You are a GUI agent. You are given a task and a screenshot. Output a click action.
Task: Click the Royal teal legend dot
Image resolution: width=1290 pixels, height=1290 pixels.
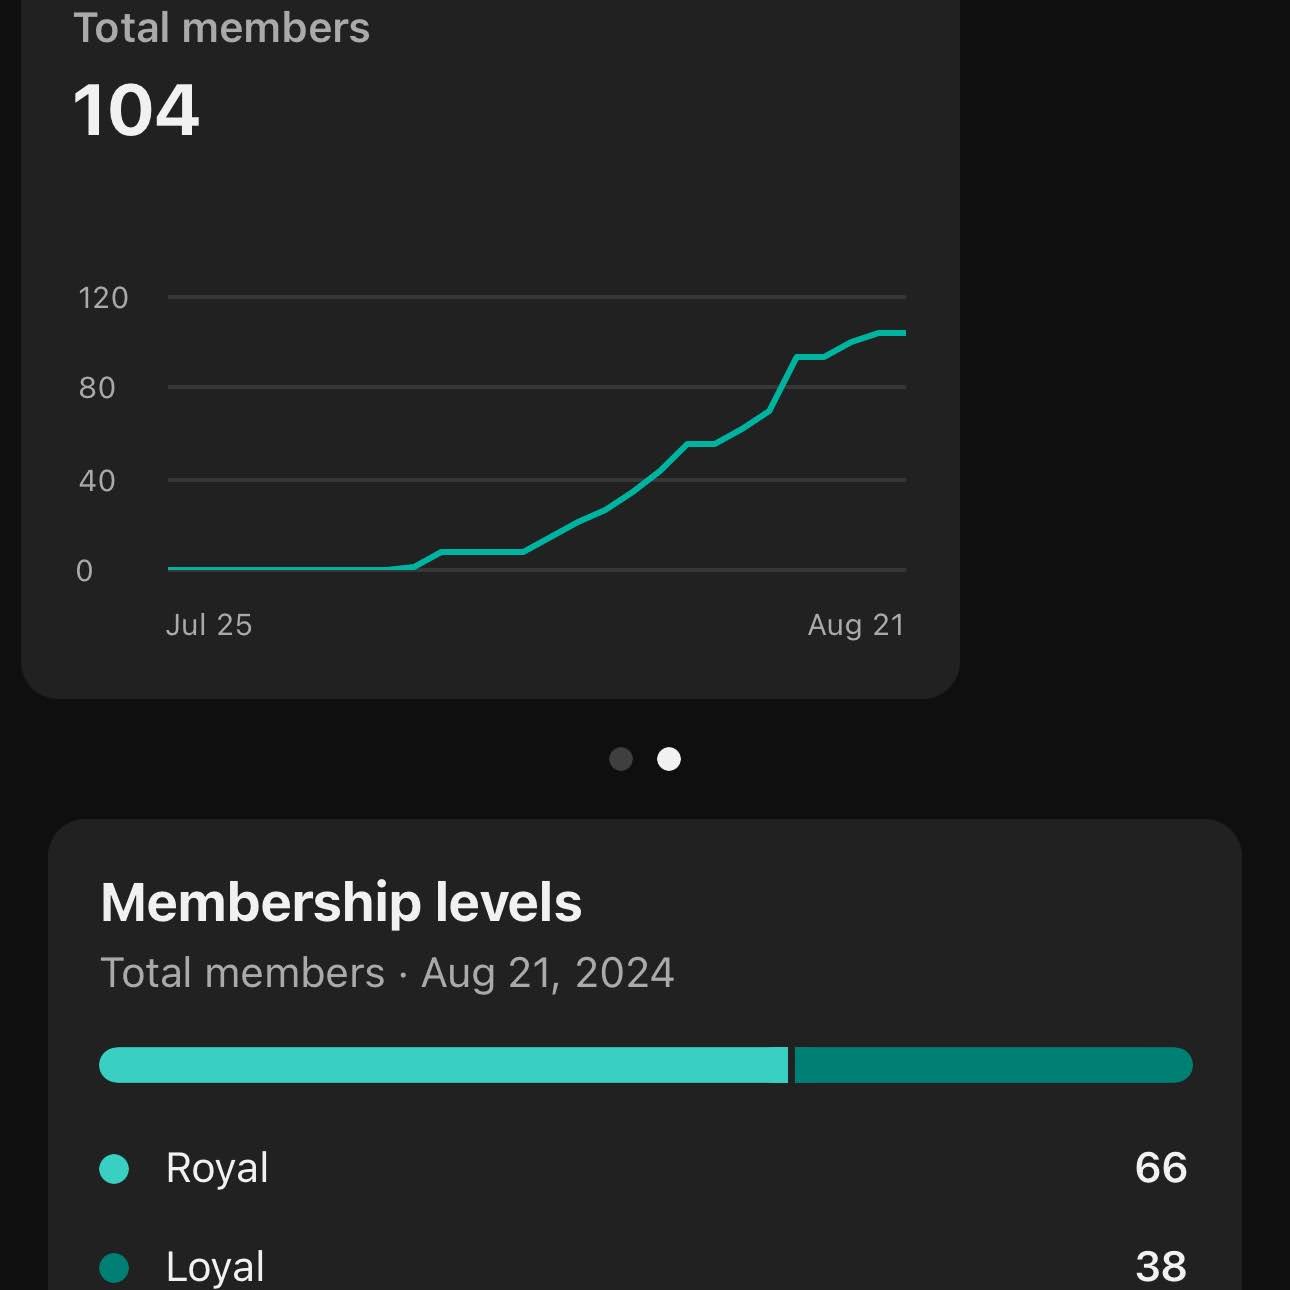coord(115,1168)
